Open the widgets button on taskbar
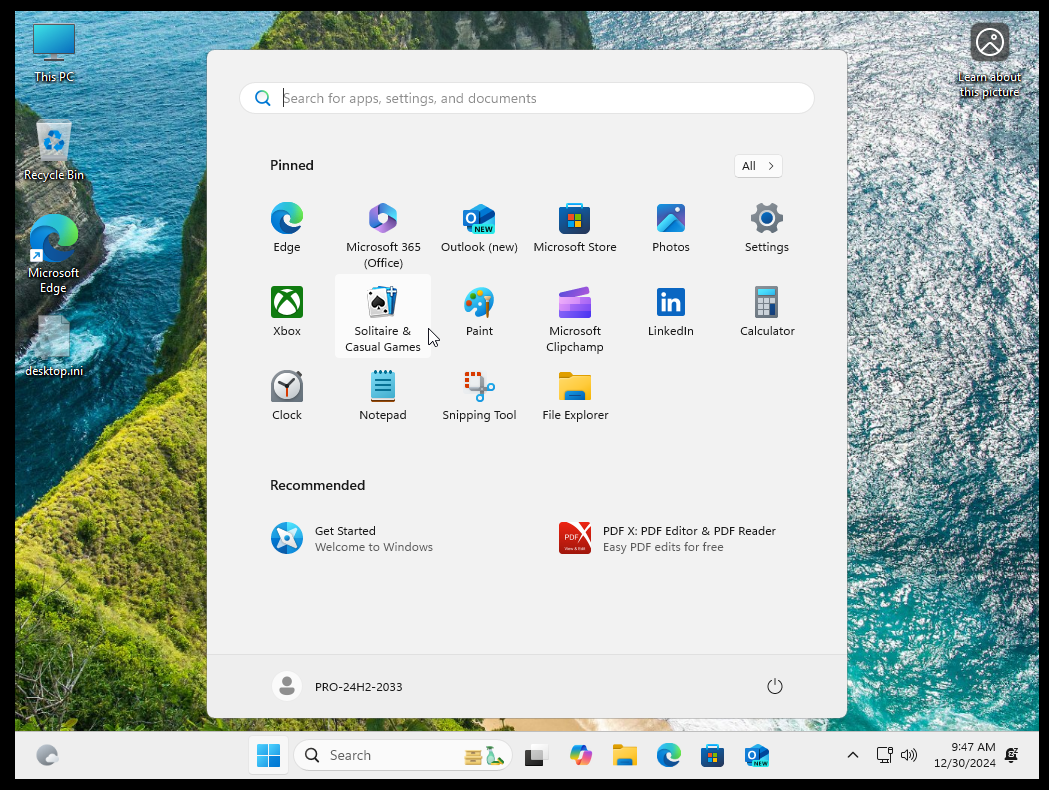The image size is (1049, 790). click(x=47, y=755)
